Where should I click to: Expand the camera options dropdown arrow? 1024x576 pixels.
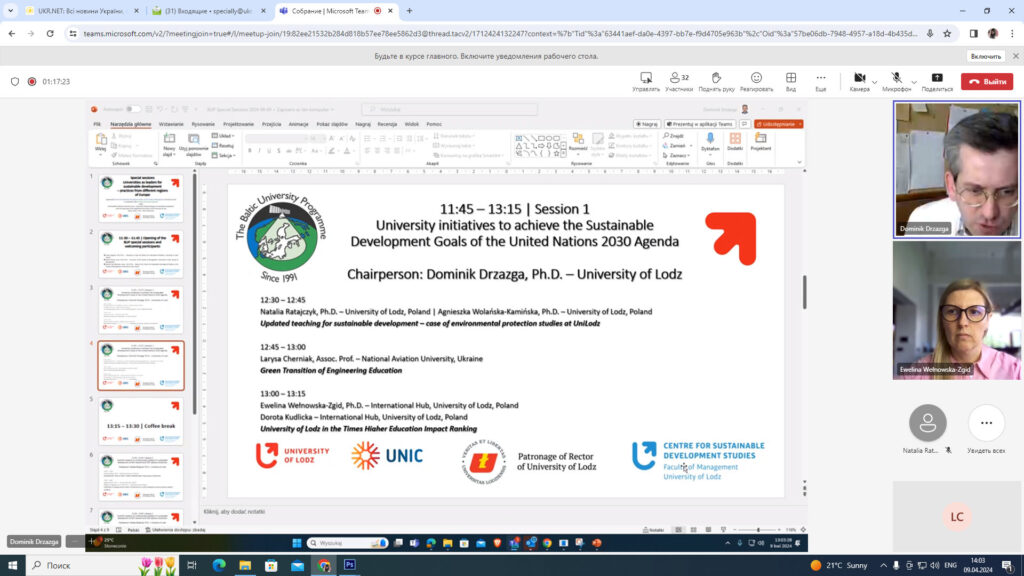point(874,82)
